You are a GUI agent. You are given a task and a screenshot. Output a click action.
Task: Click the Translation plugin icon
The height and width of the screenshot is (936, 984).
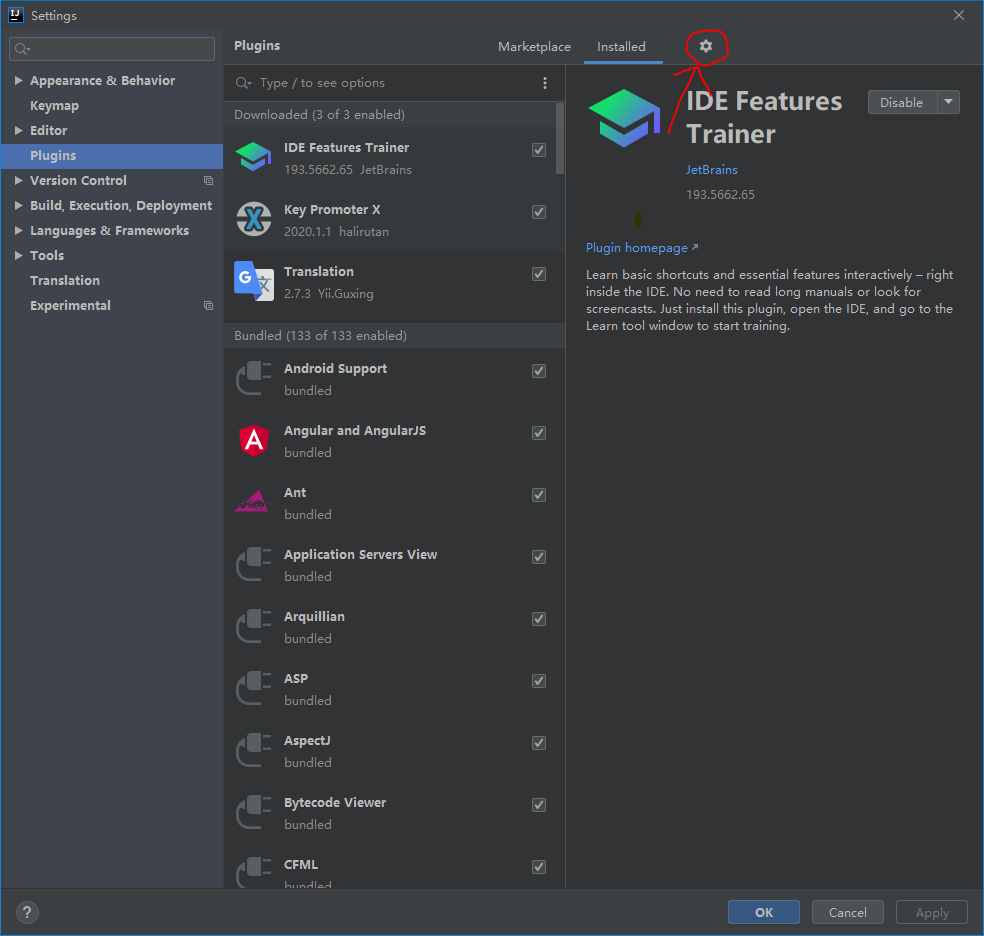pos(253,281)
